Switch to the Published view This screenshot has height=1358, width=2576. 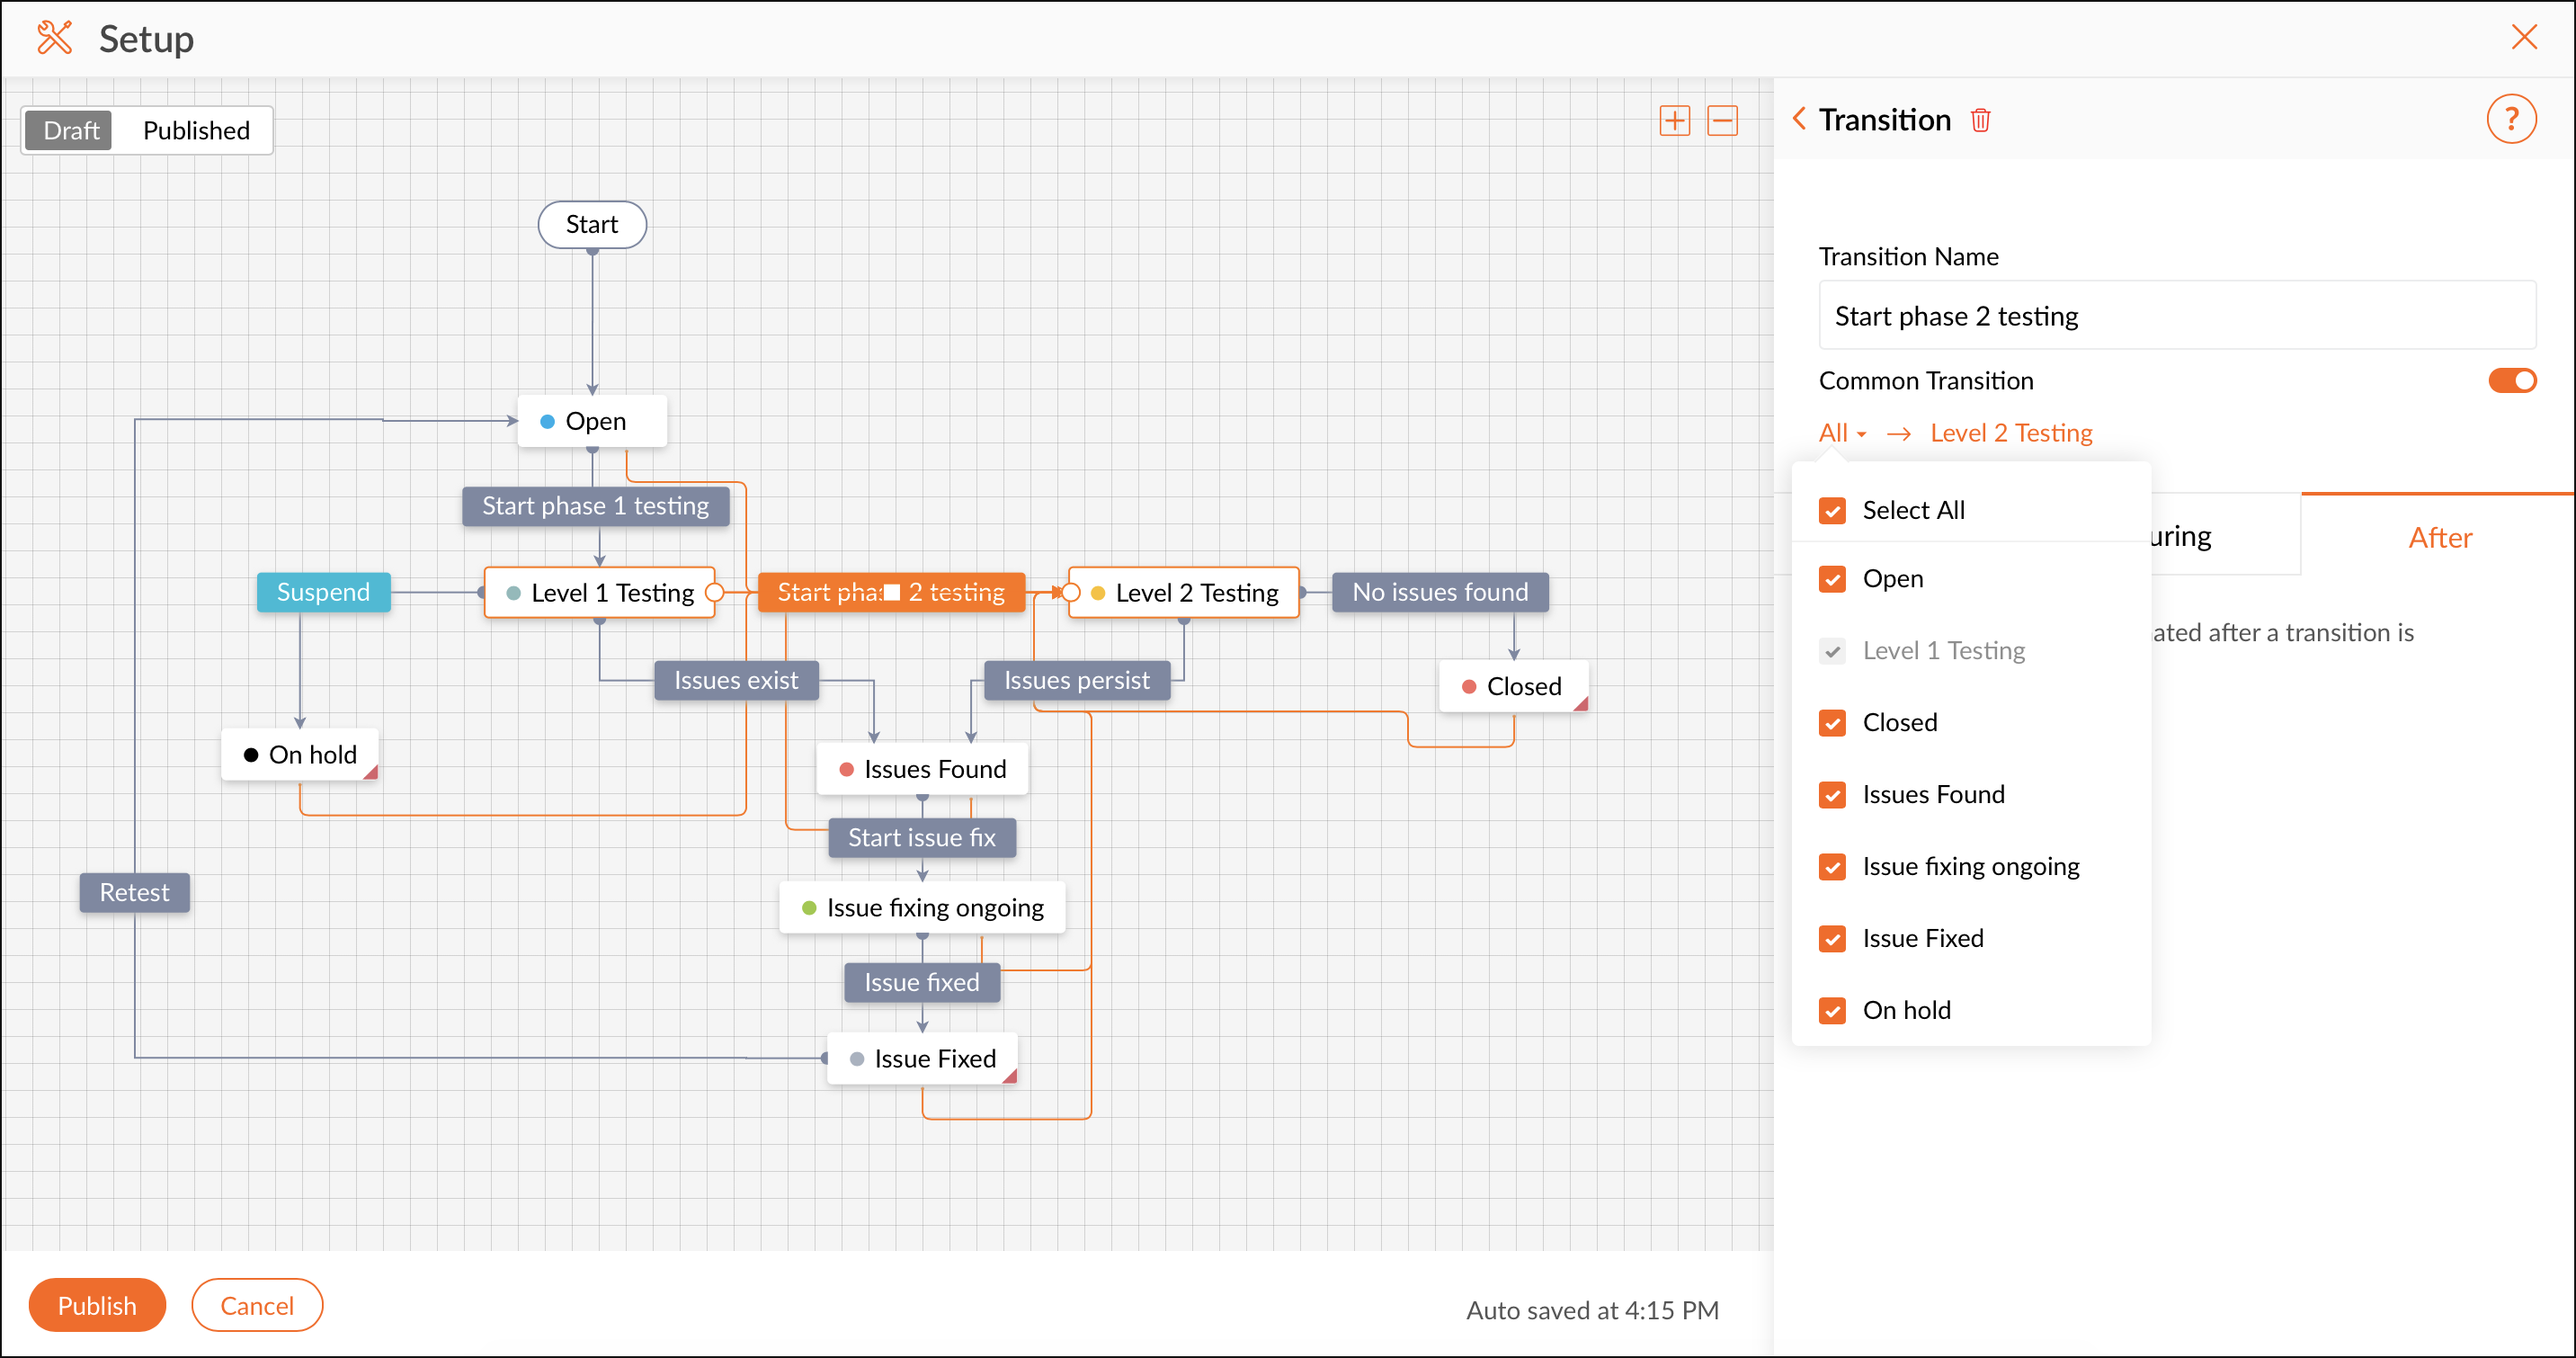click(196, 131)
